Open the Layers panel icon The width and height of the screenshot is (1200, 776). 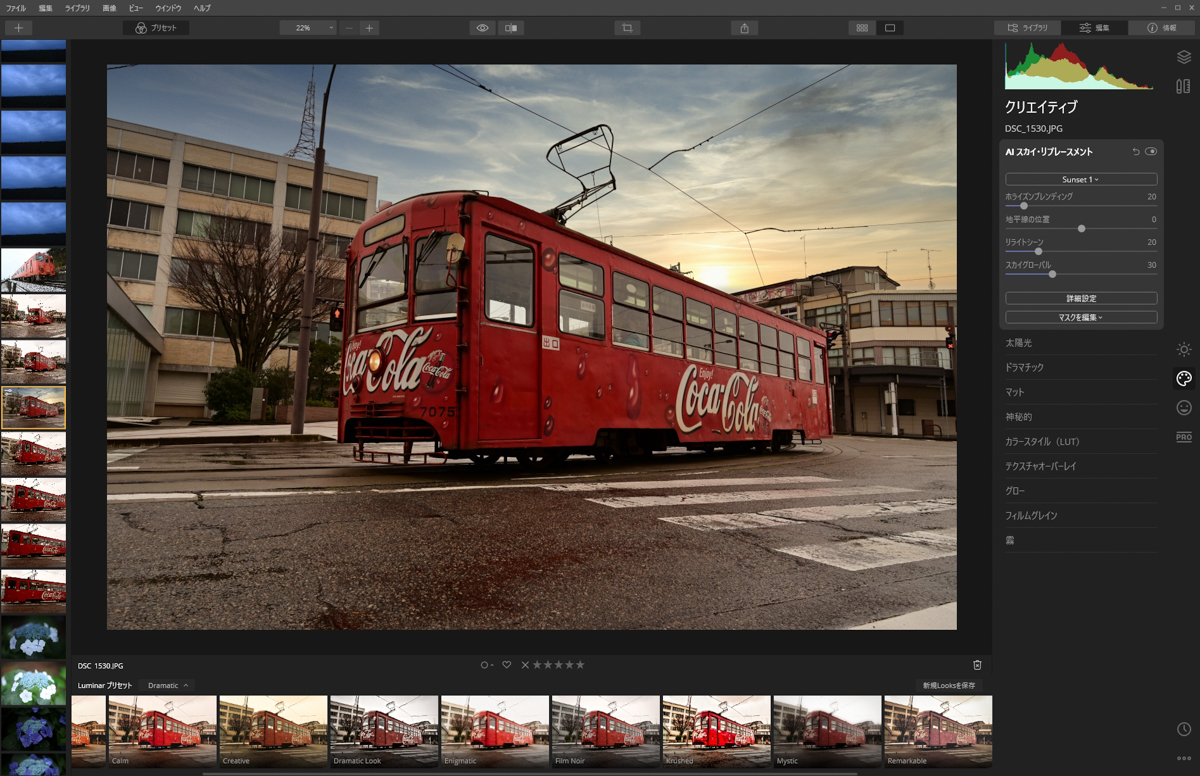pyautogui.click(x=1184, y=57)
